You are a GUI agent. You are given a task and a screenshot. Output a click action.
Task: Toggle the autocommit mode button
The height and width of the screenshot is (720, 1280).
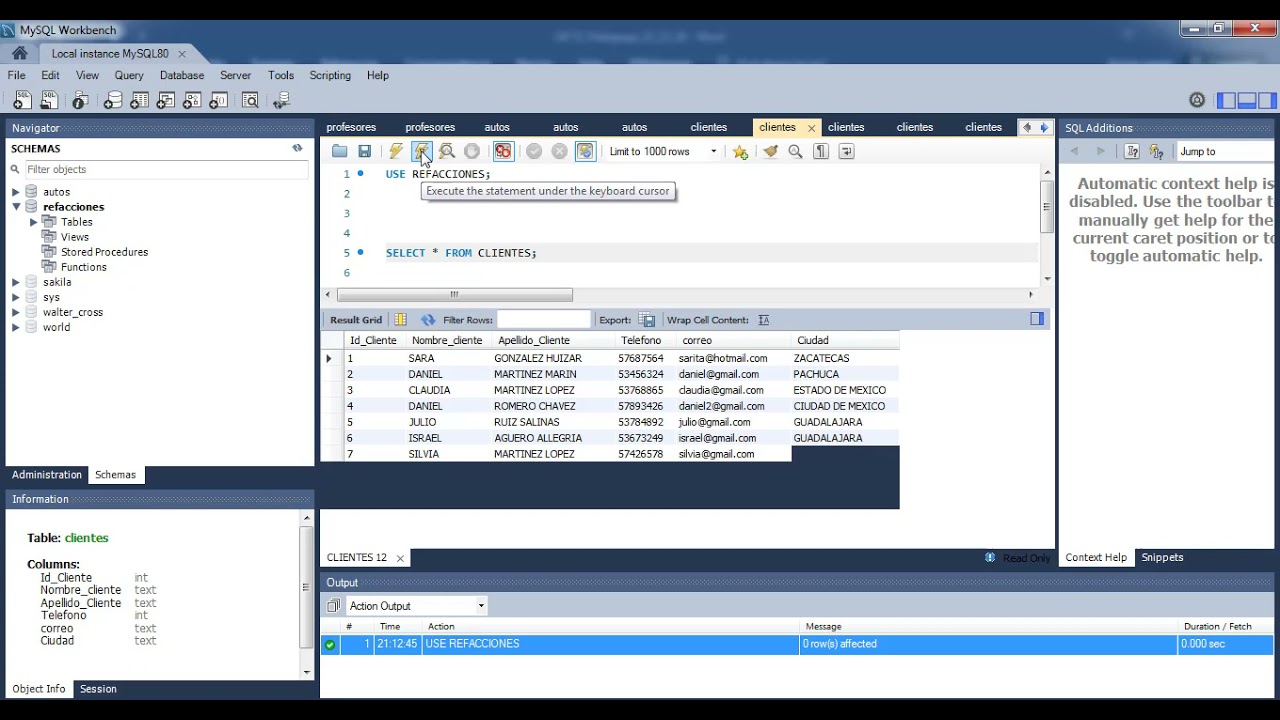coord(585,152)
